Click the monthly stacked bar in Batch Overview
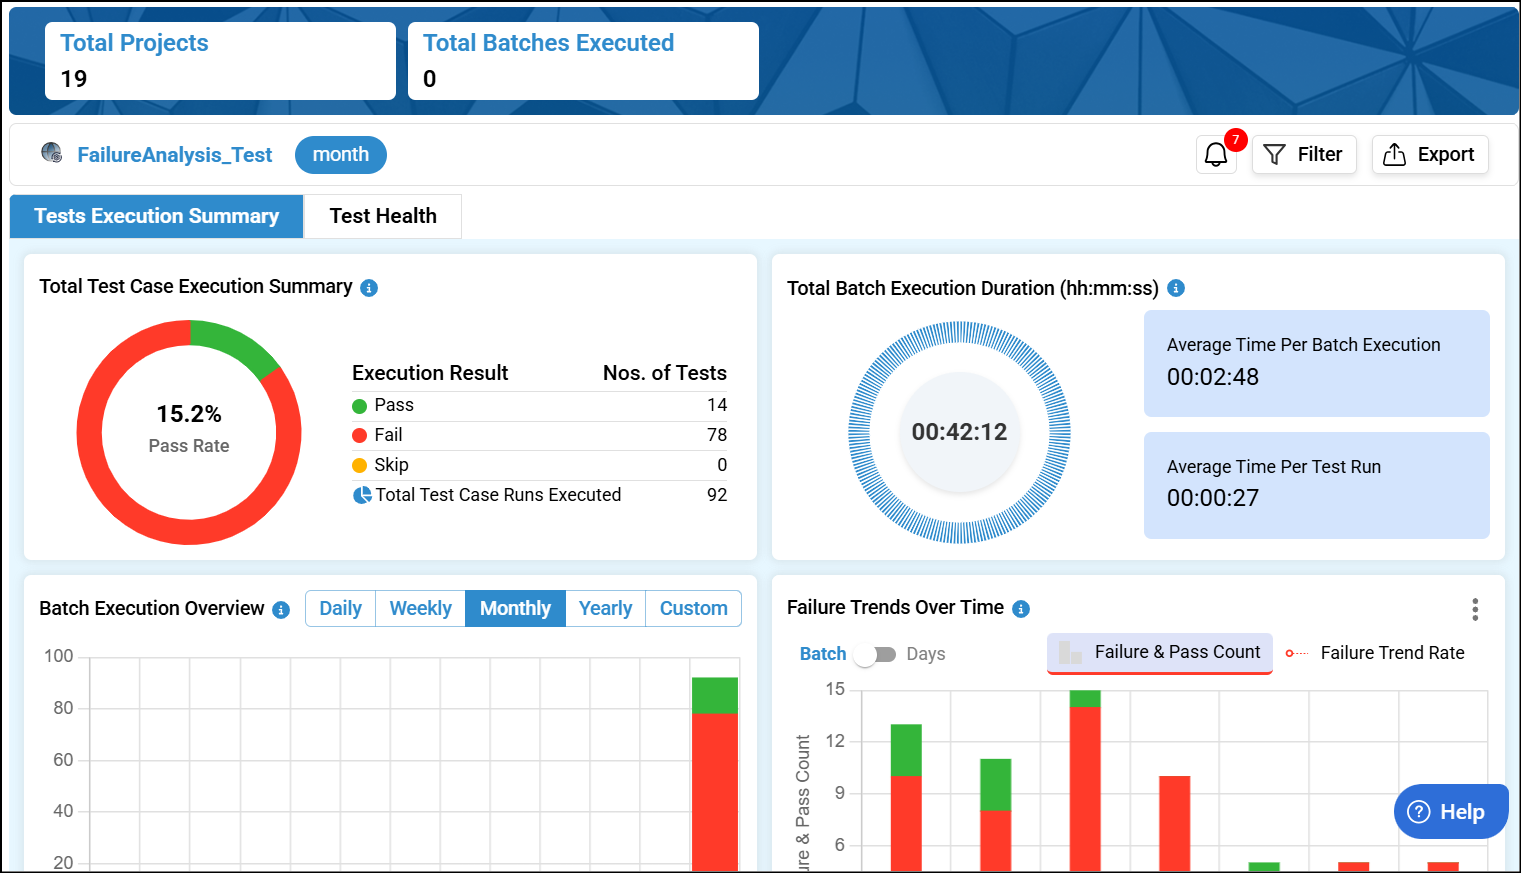The image size is (1521, 873). pos(715,774)
